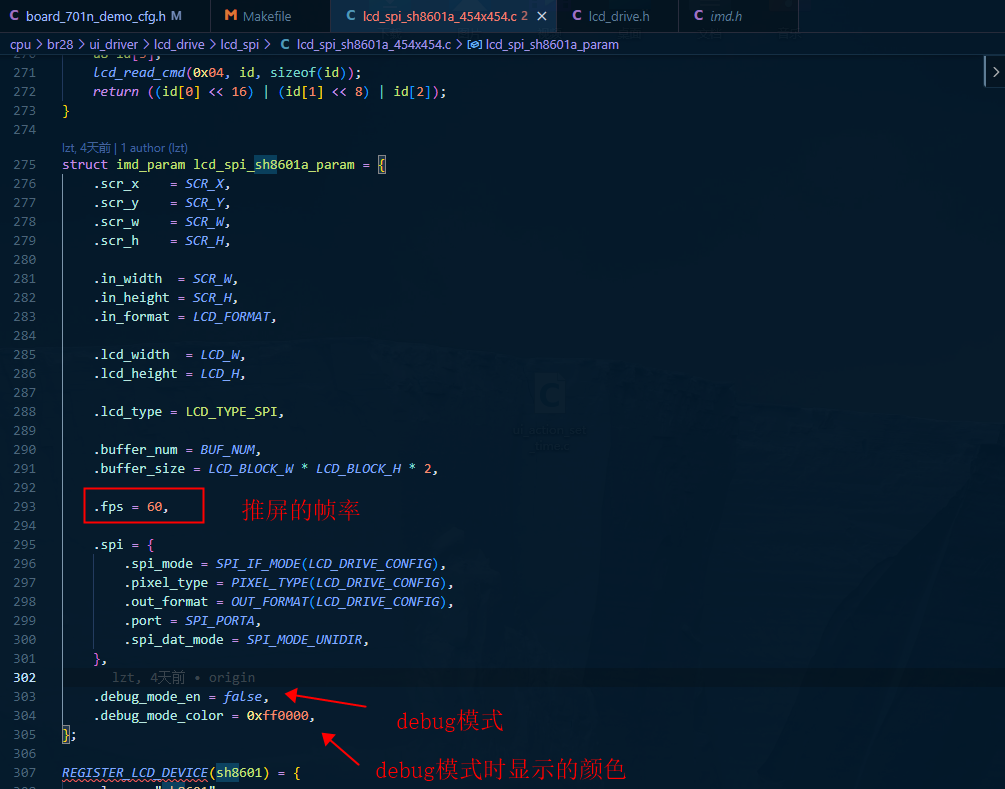Click the C file icon on board_701n_demo_cfg.h tab

click(14, 16)
